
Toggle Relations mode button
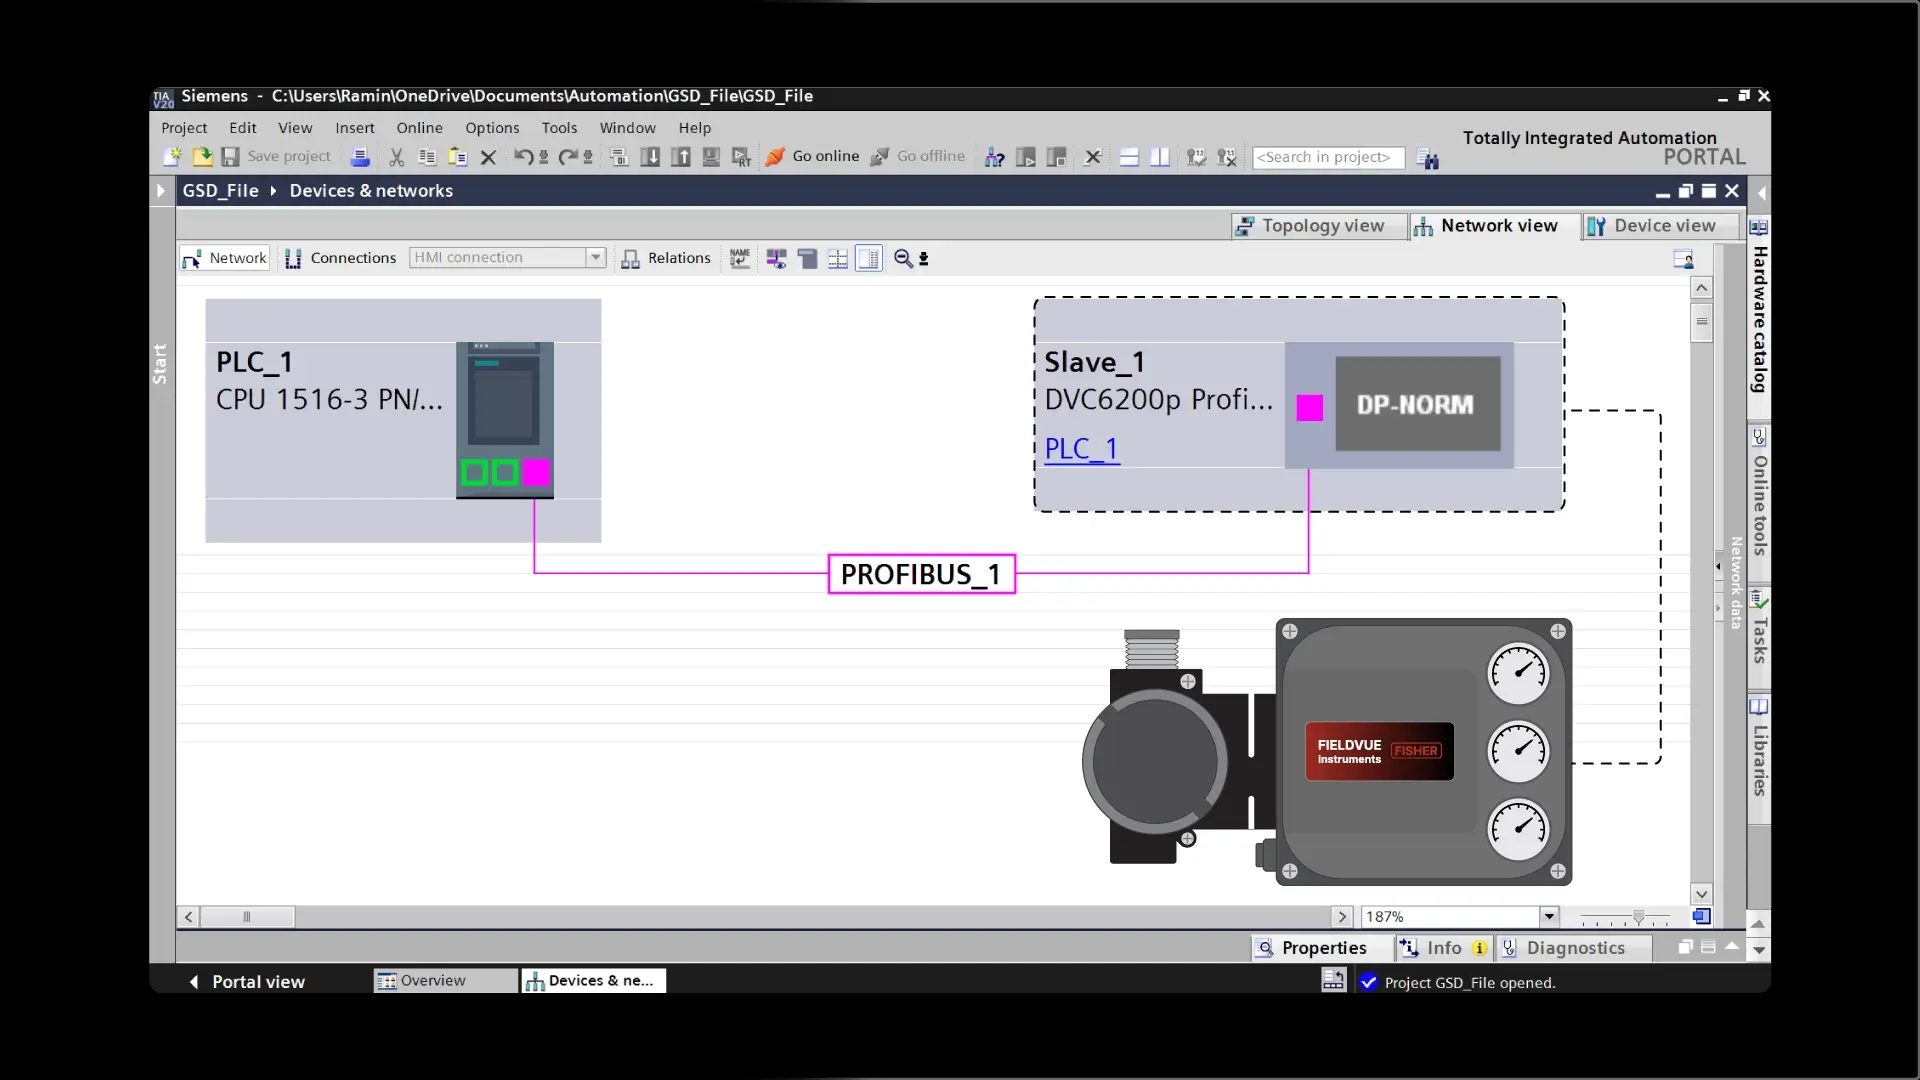pyautogui.click(x=666, y=258)
